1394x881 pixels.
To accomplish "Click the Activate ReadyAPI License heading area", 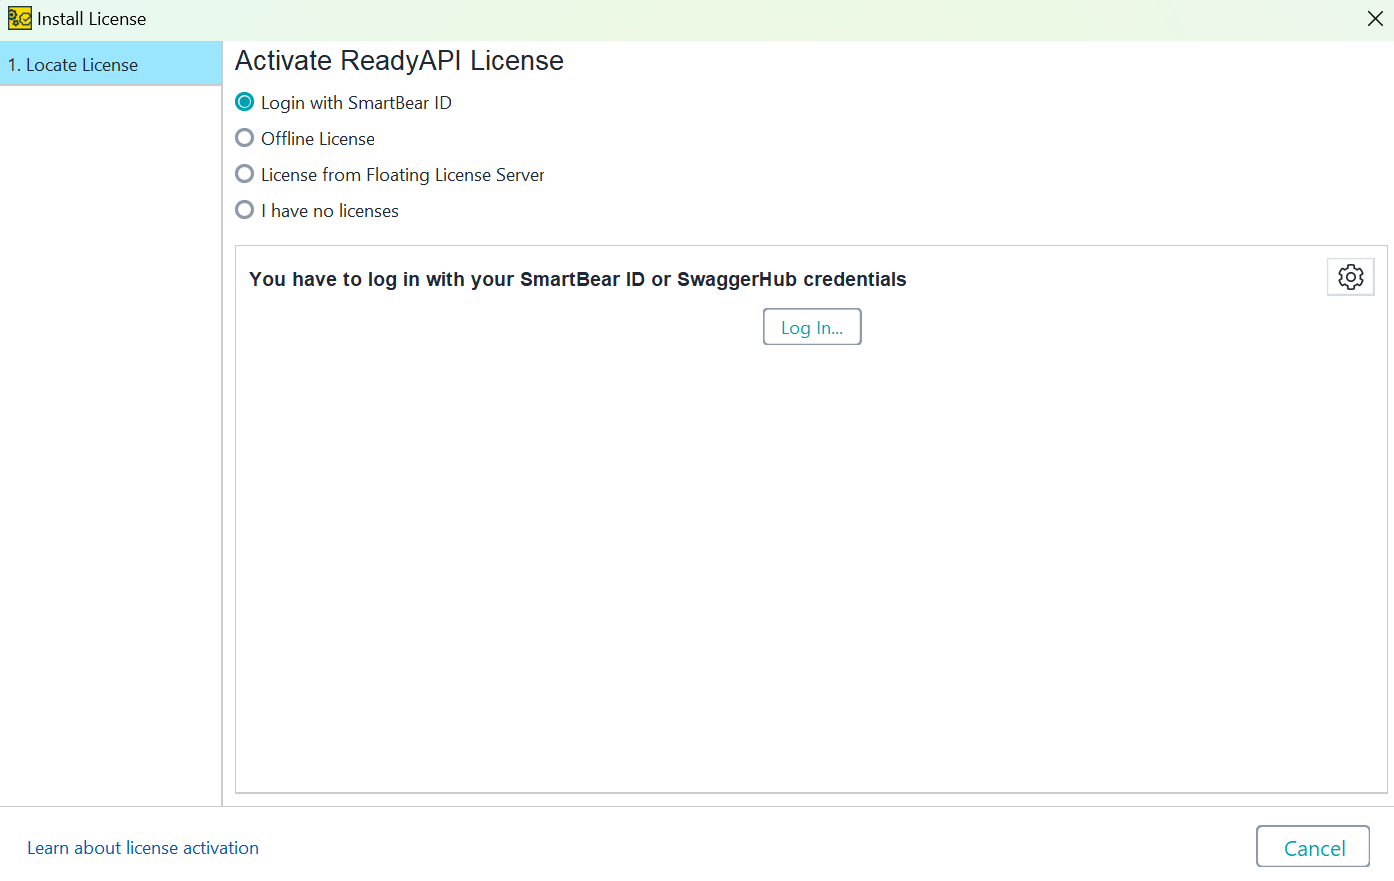I will tap(398, 60).
